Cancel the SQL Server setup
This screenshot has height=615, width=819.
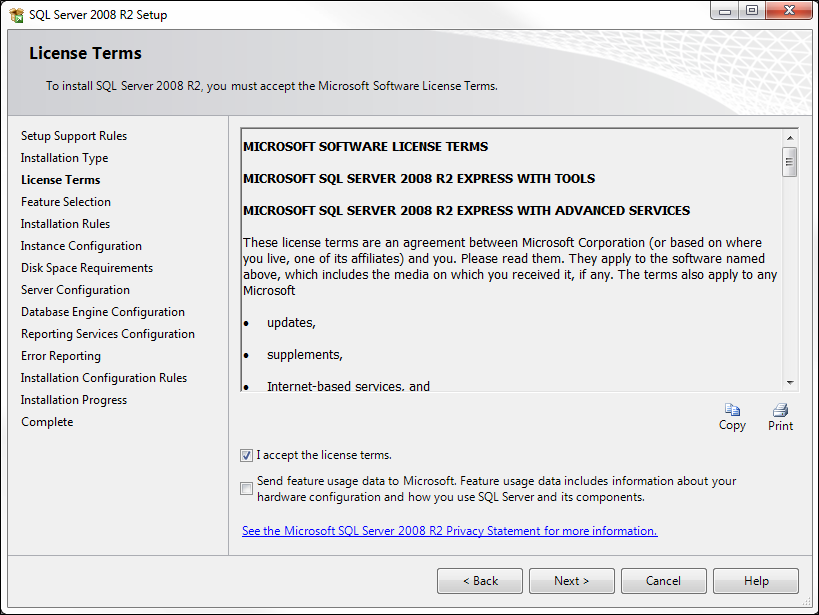click(664, 581)
